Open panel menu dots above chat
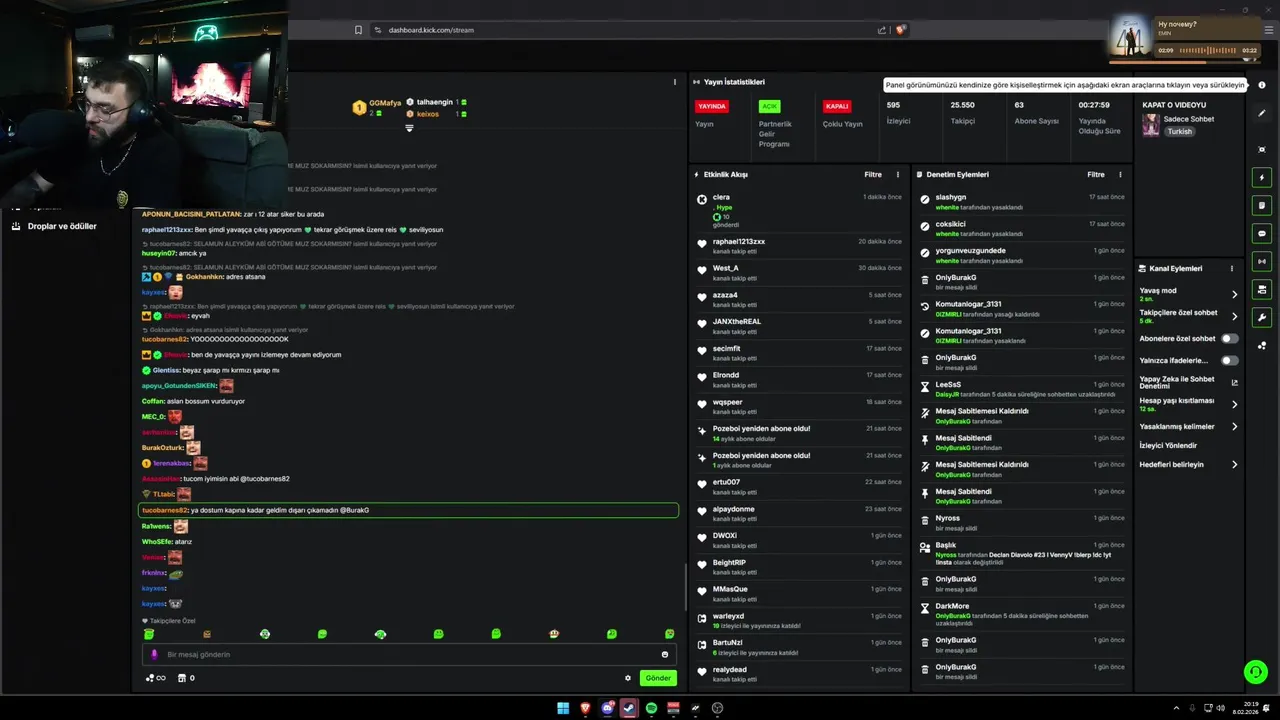Viewport: 1280px width, 720px height. 676,82
